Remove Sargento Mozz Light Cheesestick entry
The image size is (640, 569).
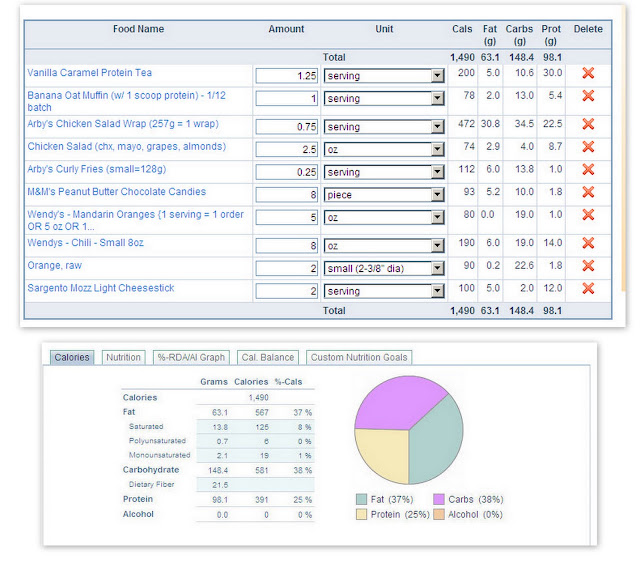588,289
